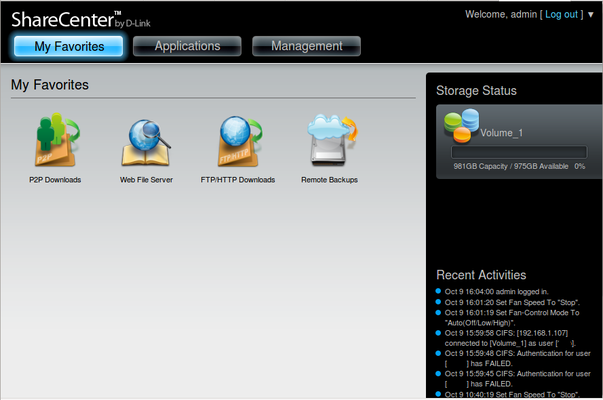The height and width of the screenshot is (400, 603).
Task: Select the 'Oct 9 16:04:00 admin logged in' entry
Action: (496, 292)
